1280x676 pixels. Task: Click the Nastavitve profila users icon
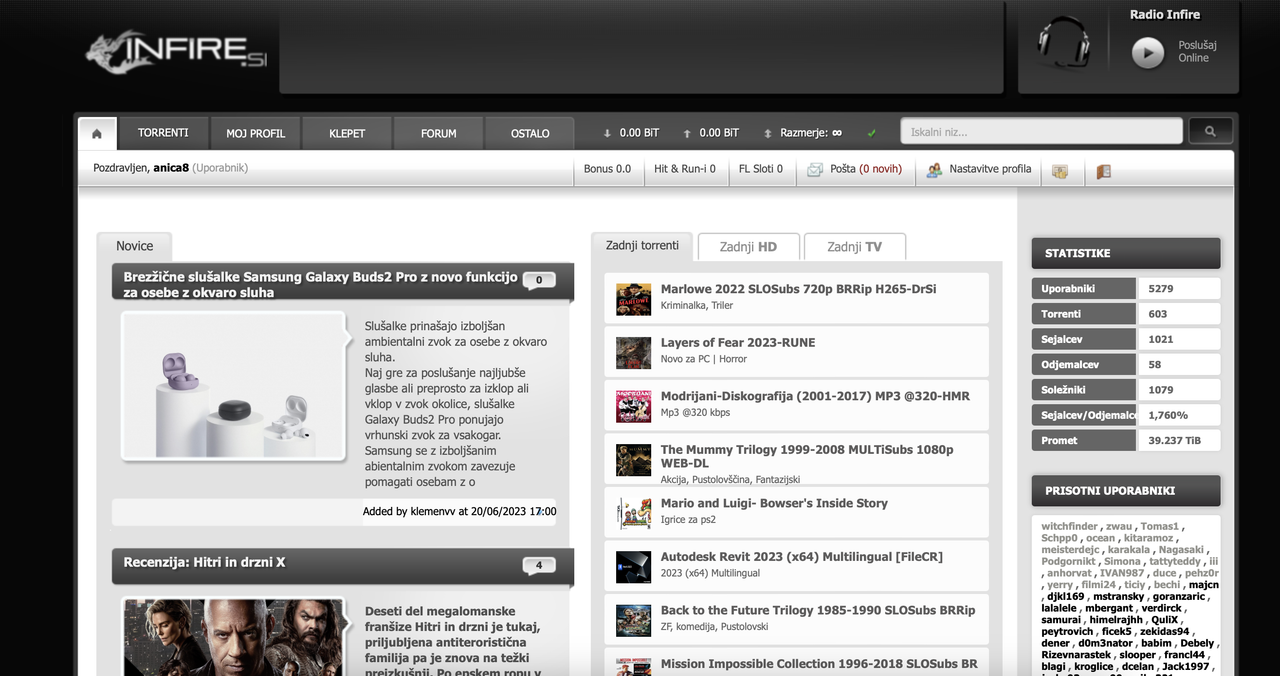click(x=934, y=170)
